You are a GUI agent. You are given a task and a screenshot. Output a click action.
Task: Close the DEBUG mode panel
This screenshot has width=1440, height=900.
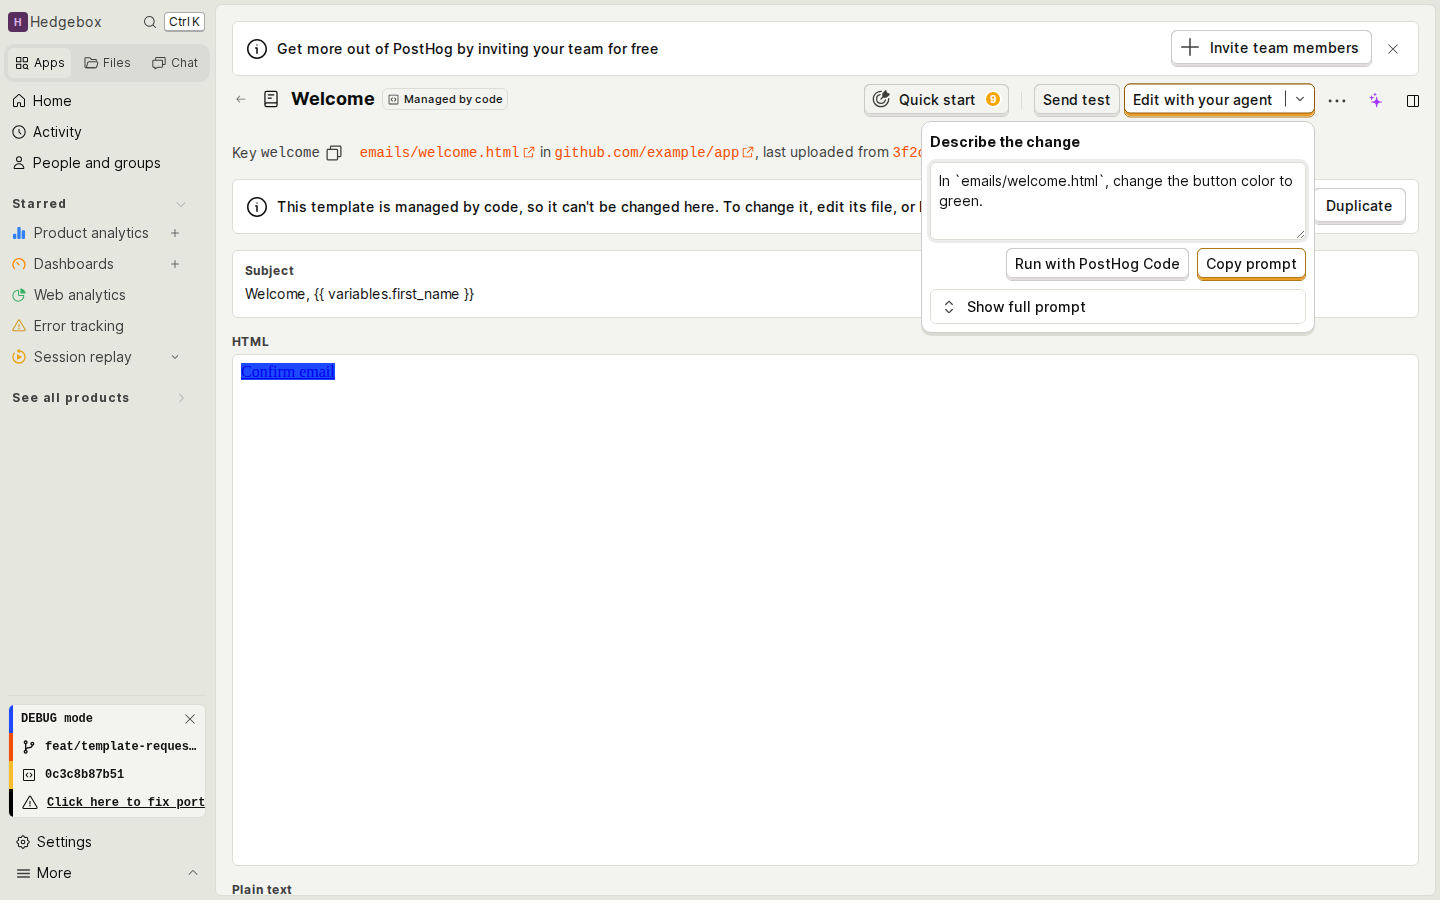point(190,719)
